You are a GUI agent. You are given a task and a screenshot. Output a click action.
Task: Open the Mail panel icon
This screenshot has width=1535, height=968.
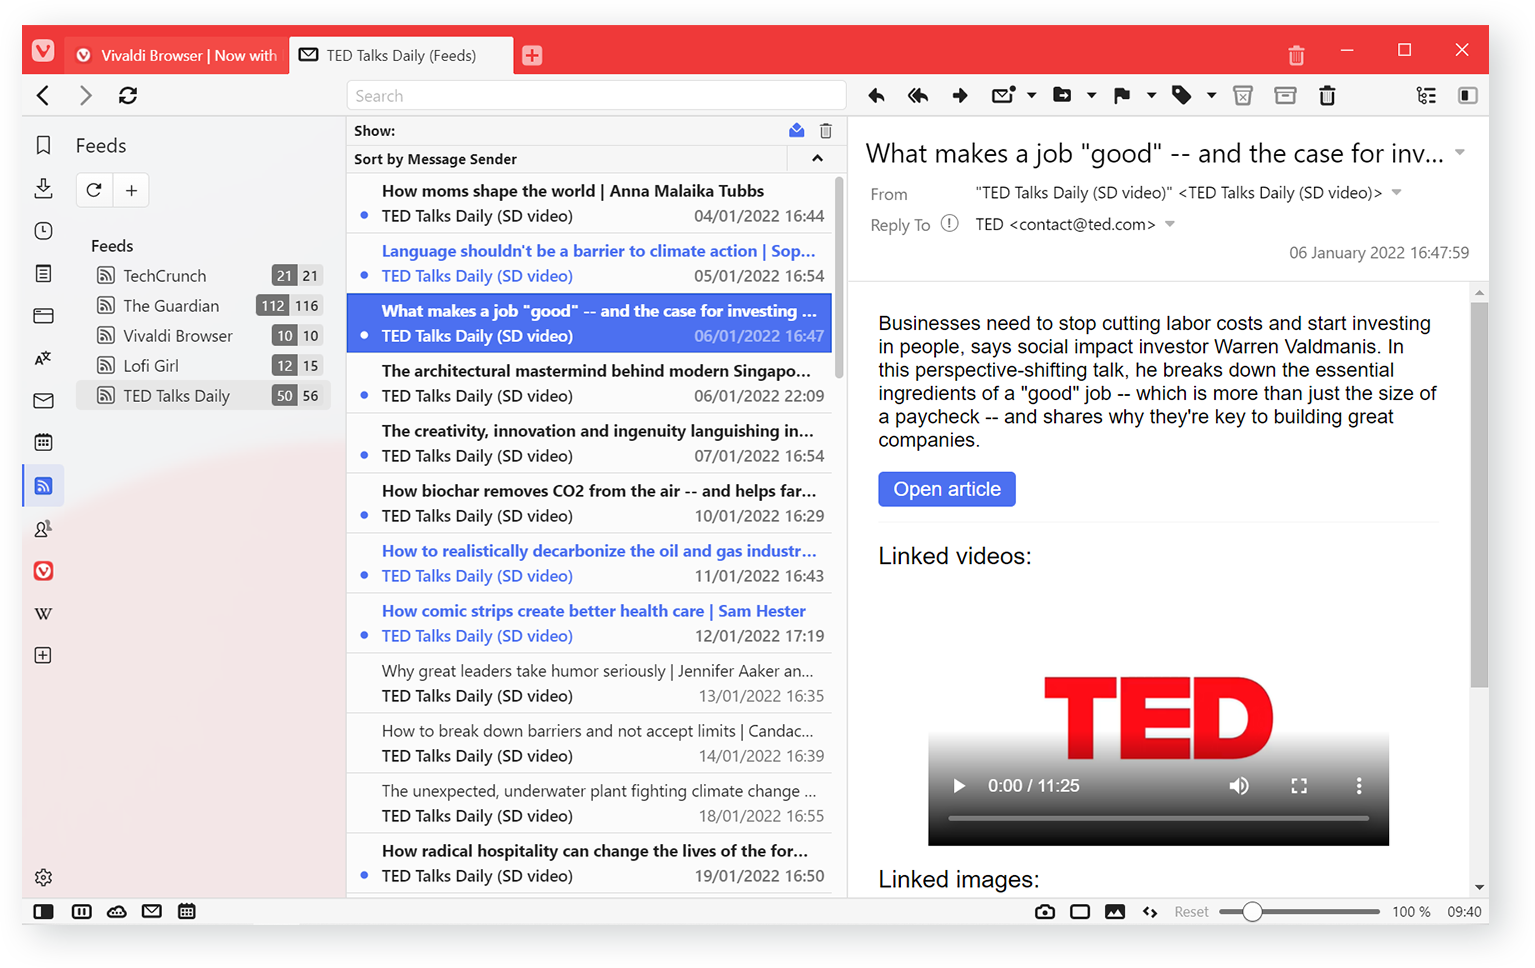pyautogui.click(x=43, y=401)
